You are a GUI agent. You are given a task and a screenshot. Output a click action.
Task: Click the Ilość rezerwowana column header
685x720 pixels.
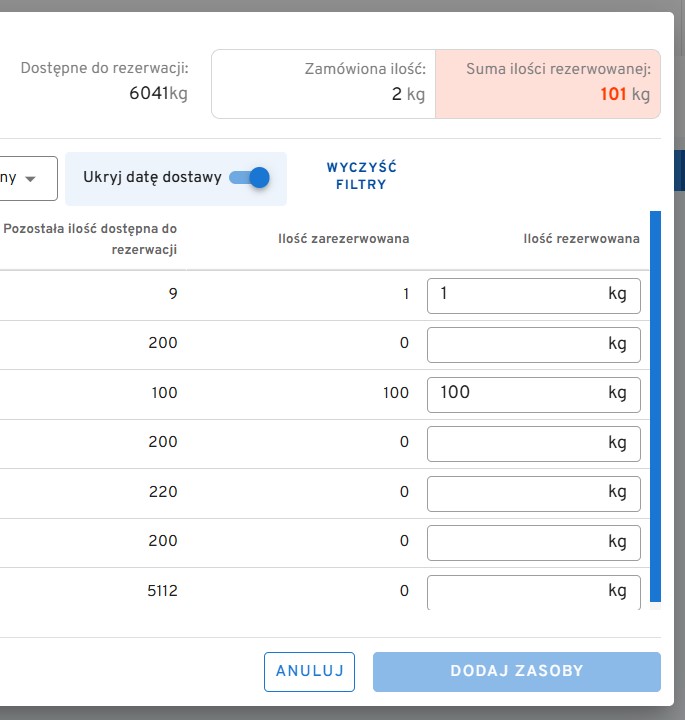pos(581,239)
